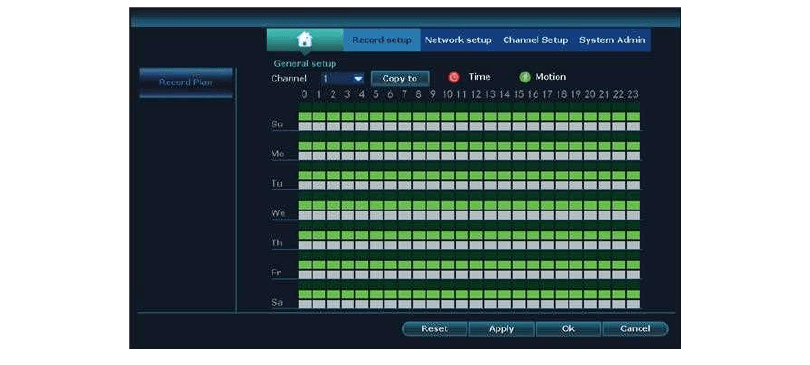Click the Fr day label
This screenshot has width=810, height=365.
click(x=276, y=273)
